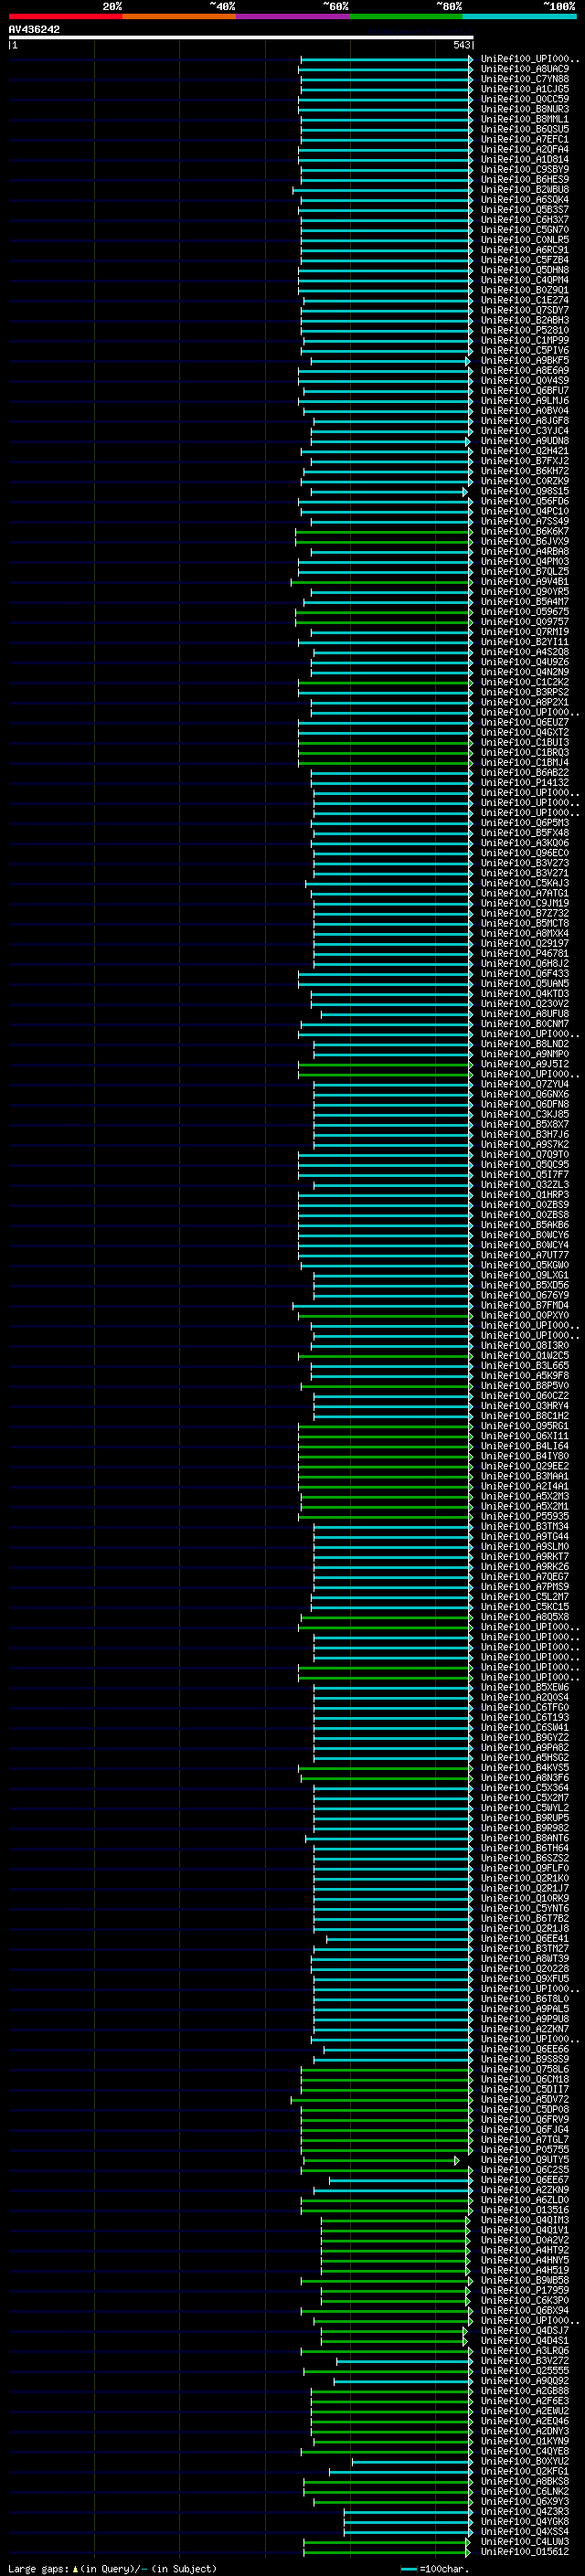
Task: Select hit label UniRef100_C5FZB4
Action: pyautogui.click(x=525, y=260)
